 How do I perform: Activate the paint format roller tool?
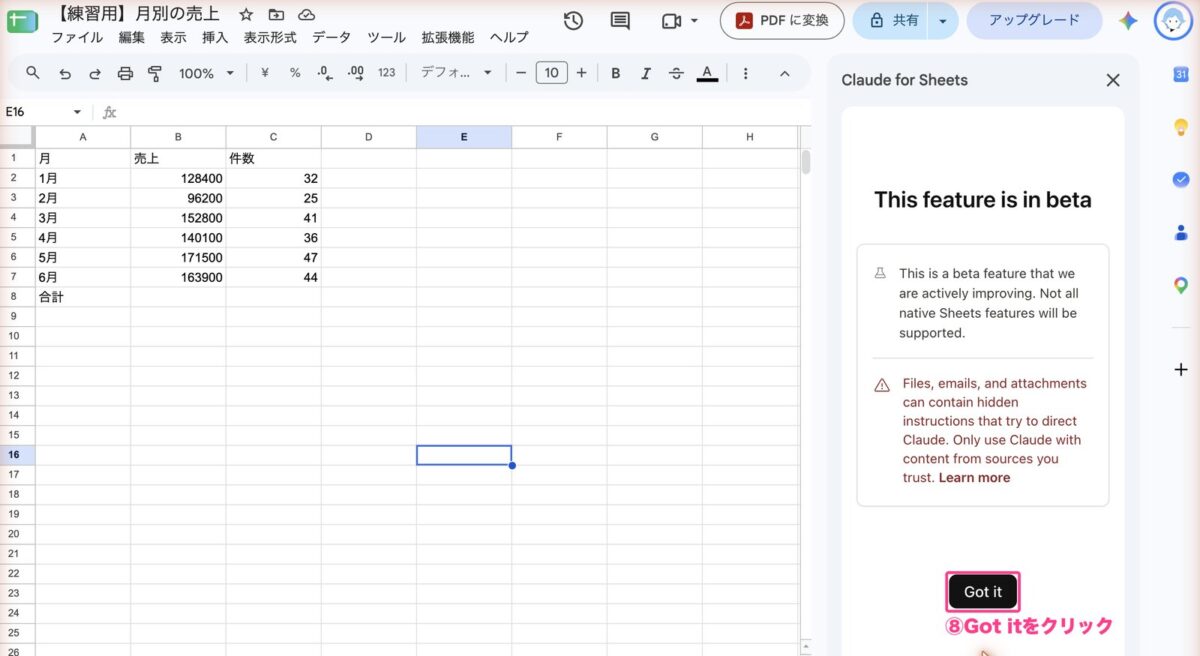(x=155, y=73)
